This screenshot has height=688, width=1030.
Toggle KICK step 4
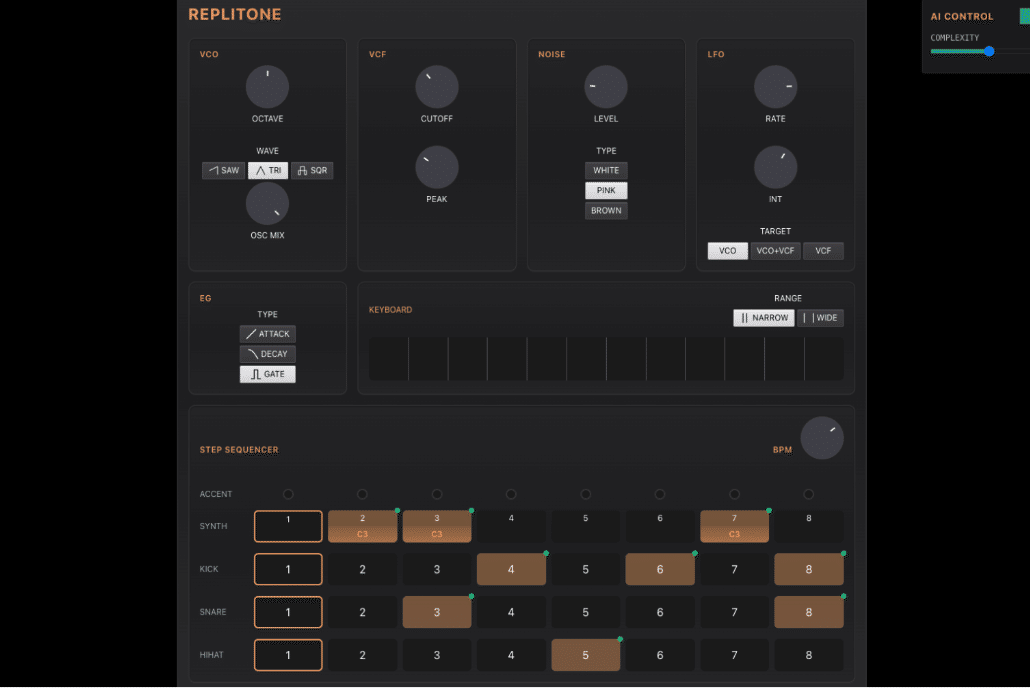pos(511,570)
